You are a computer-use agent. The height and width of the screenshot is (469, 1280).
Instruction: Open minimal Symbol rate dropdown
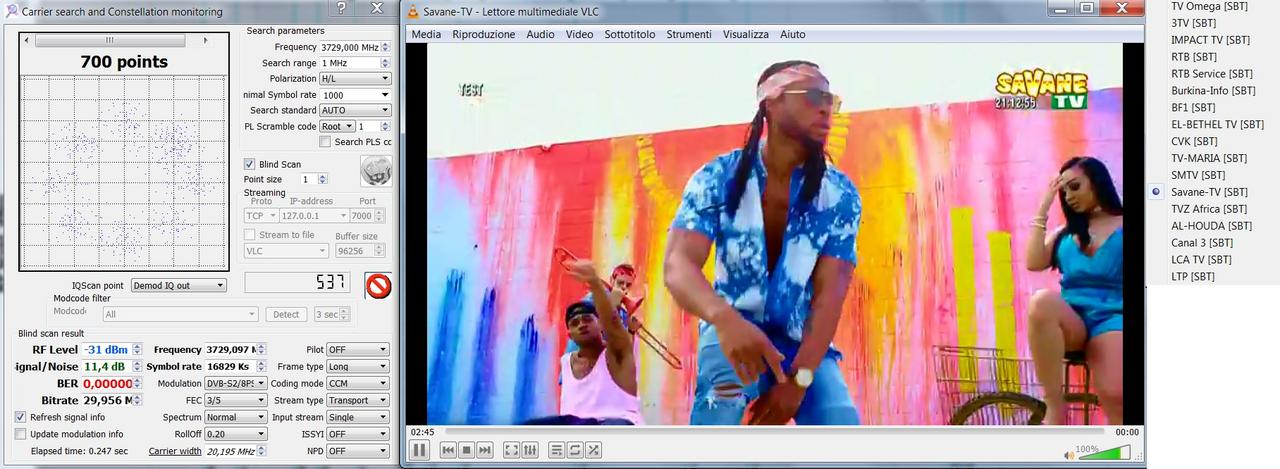tap(355, 95)
